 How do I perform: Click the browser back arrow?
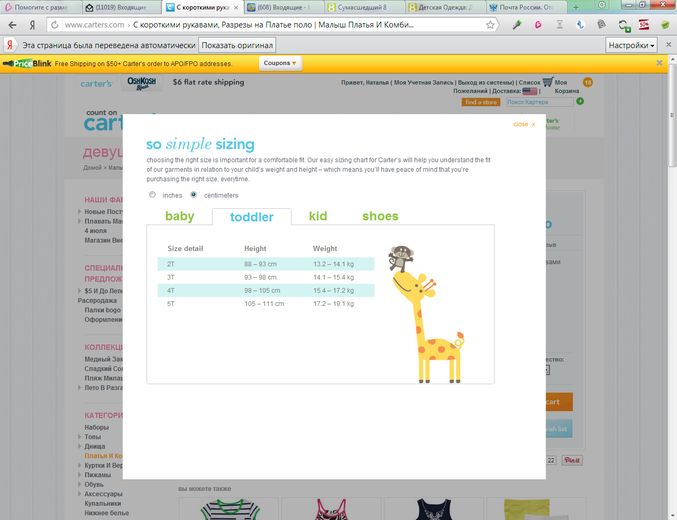tap(12, 25)
